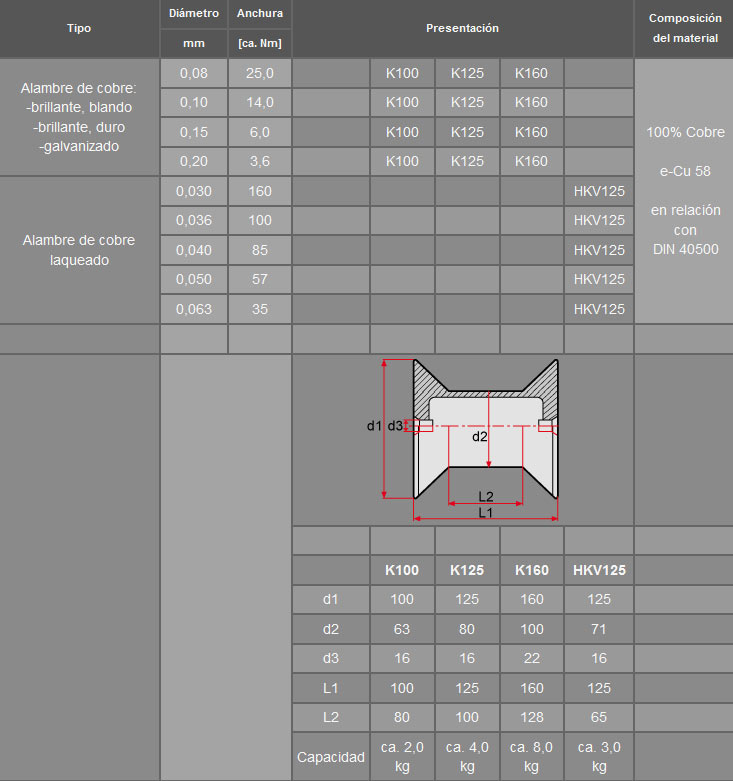The height and width of the screenshot is (781, 733).
Task: Select diameter value 0,10
Action: pos(194,103)
